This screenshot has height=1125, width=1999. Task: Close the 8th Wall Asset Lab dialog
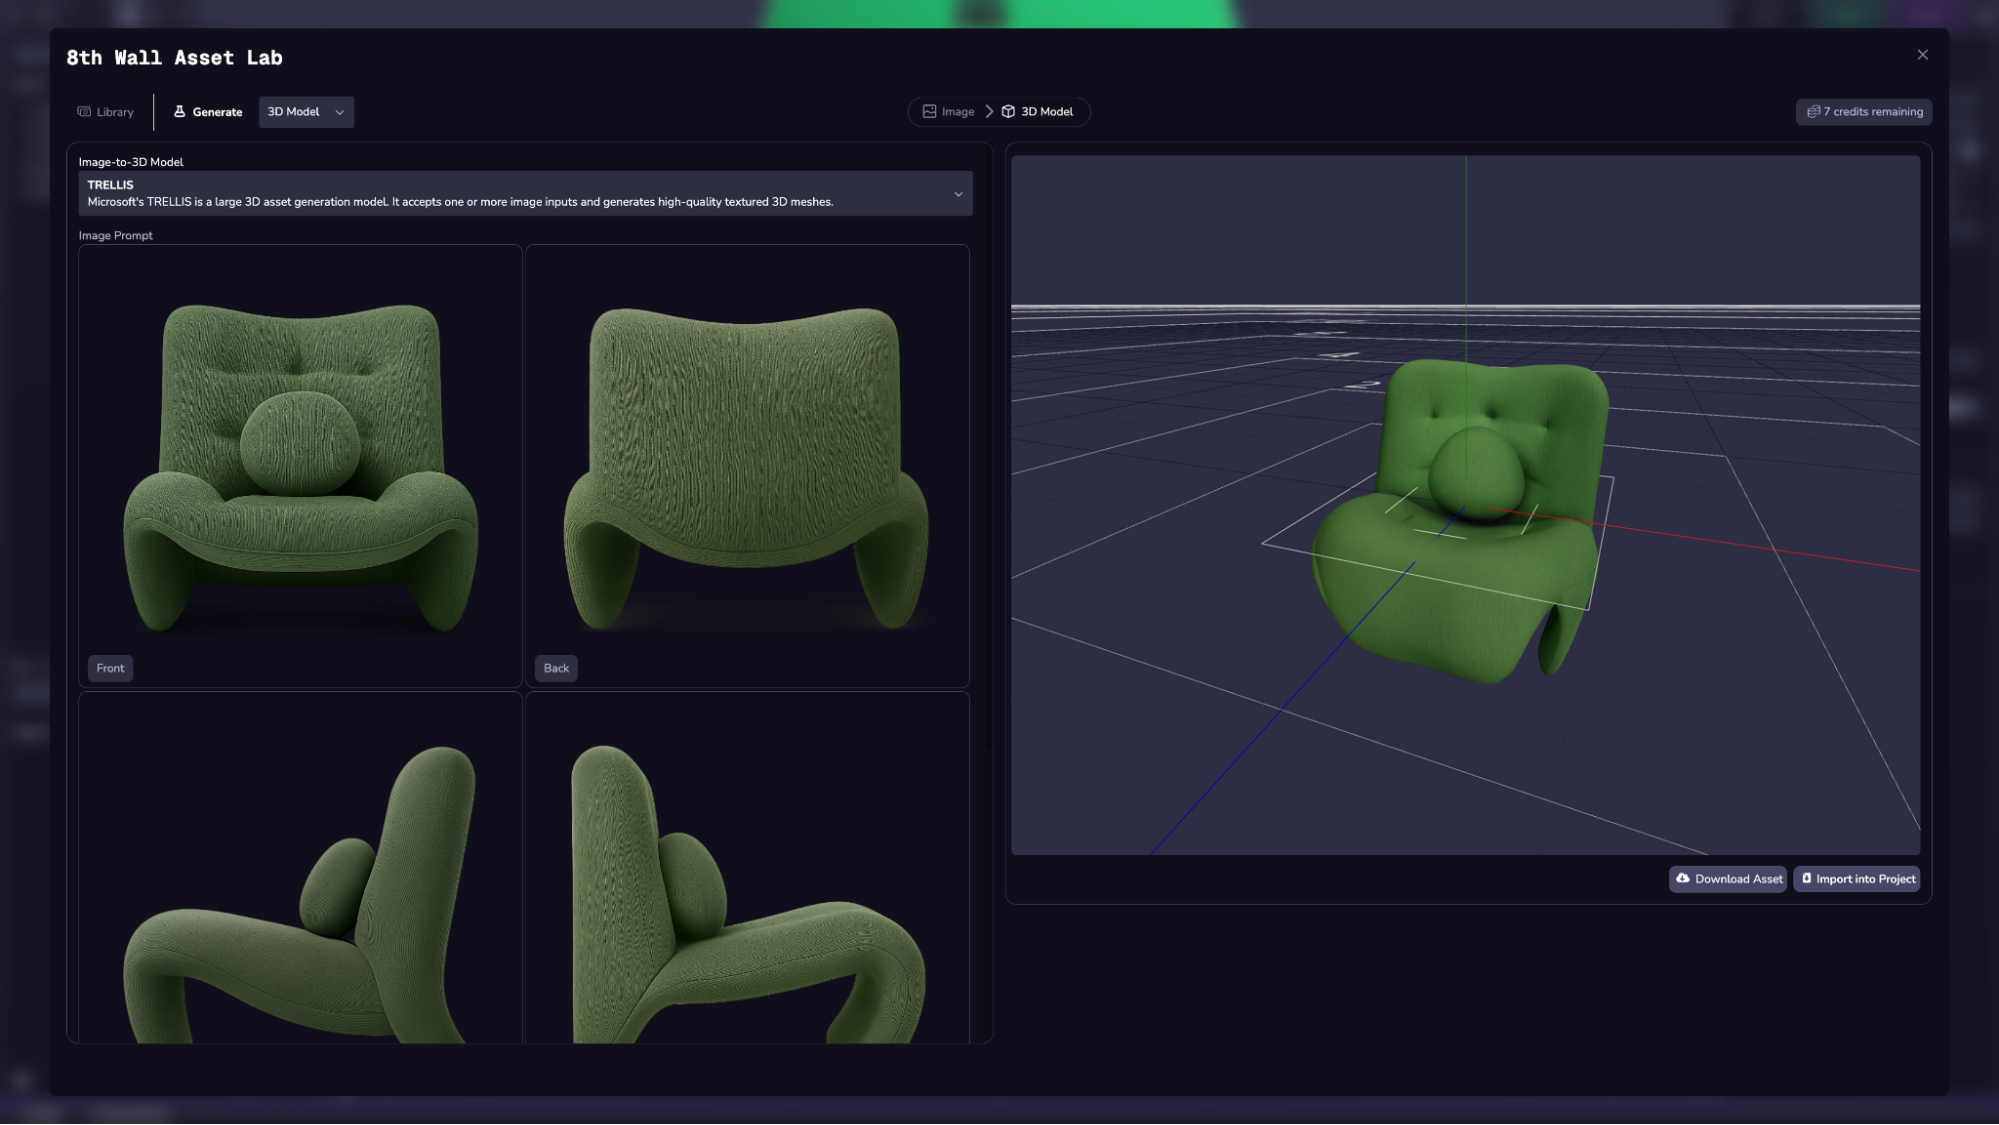1922,55
